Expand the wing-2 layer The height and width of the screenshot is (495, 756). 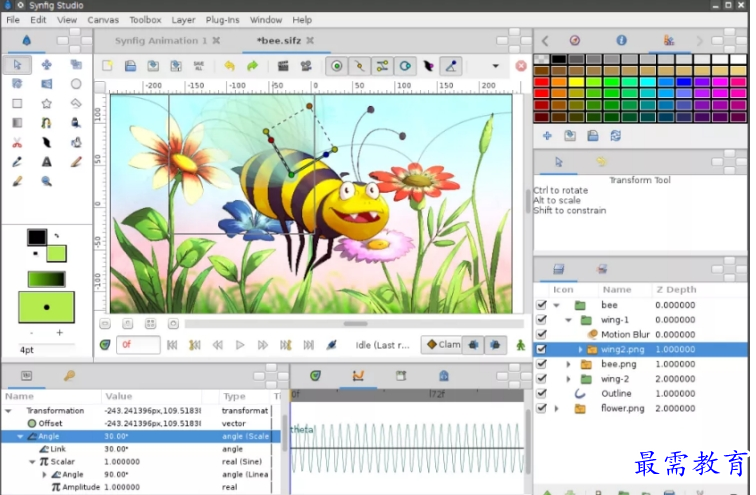pos(568,379)
